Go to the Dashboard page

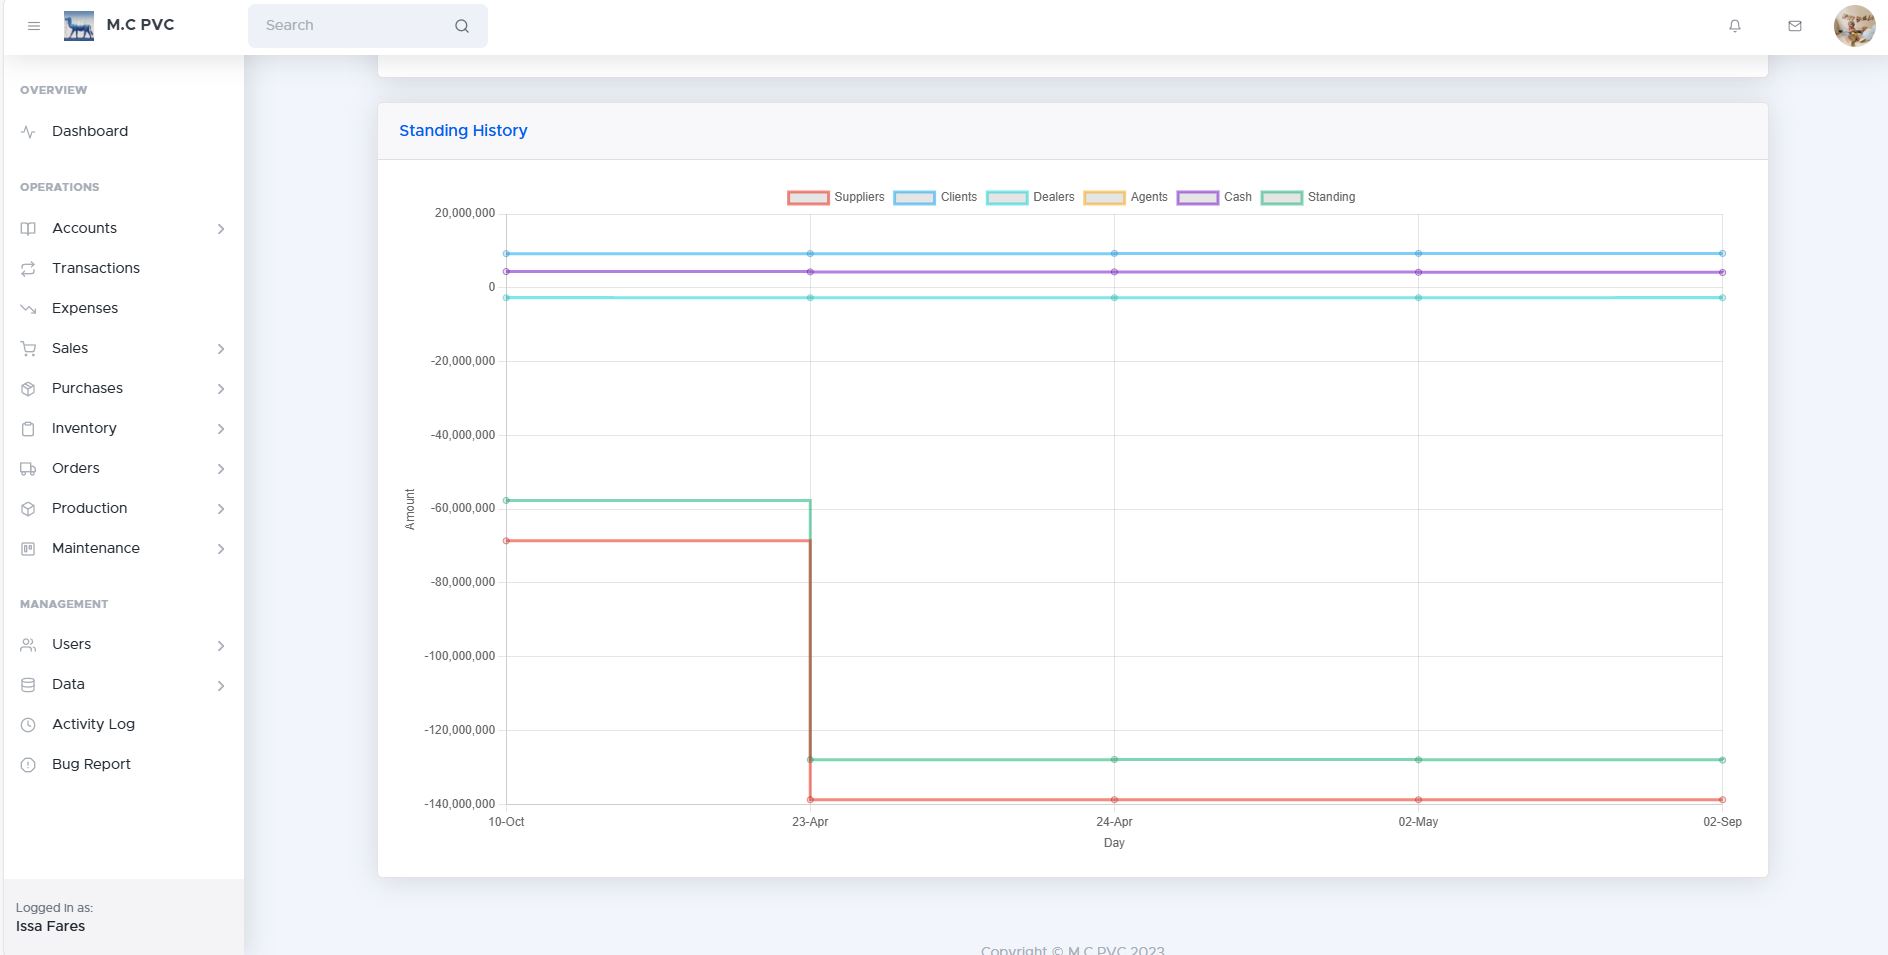90,131
